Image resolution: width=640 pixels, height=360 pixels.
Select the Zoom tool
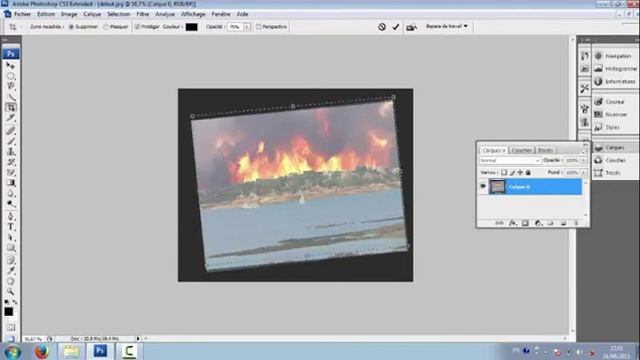[x=11, y=291]
